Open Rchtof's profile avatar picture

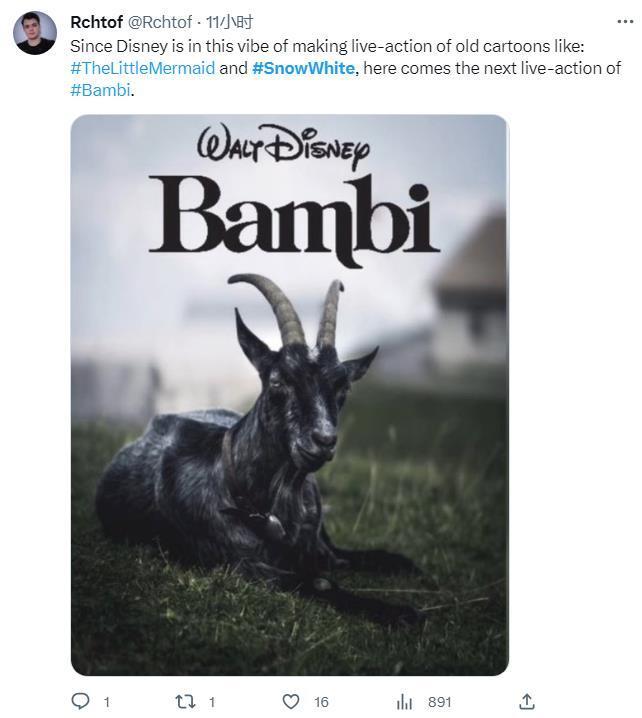[35, 33]
